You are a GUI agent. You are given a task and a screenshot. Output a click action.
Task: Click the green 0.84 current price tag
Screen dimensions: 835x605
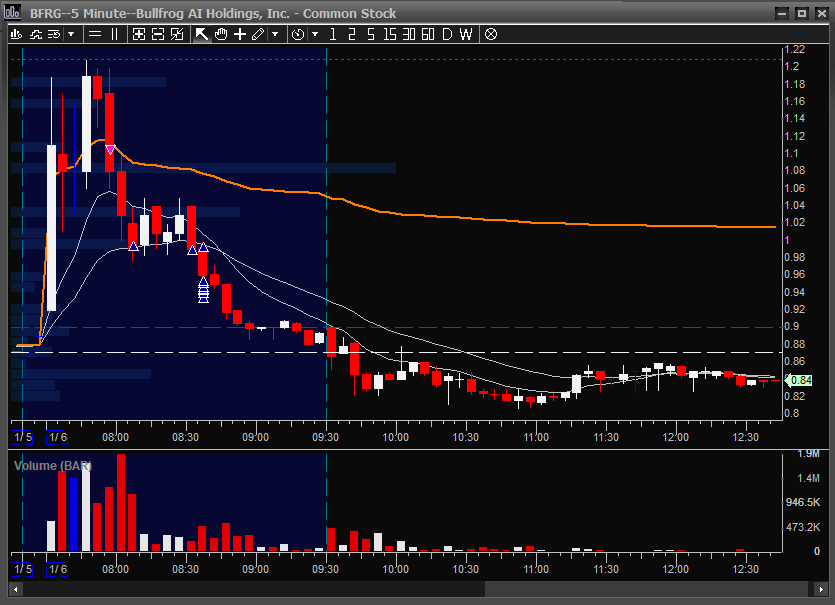(x=799, y=380)
